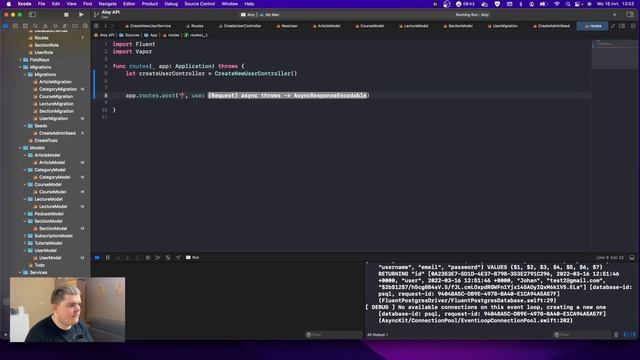Open the Find navigator
The width and height of the screenshot is (640, 360).
35,26
